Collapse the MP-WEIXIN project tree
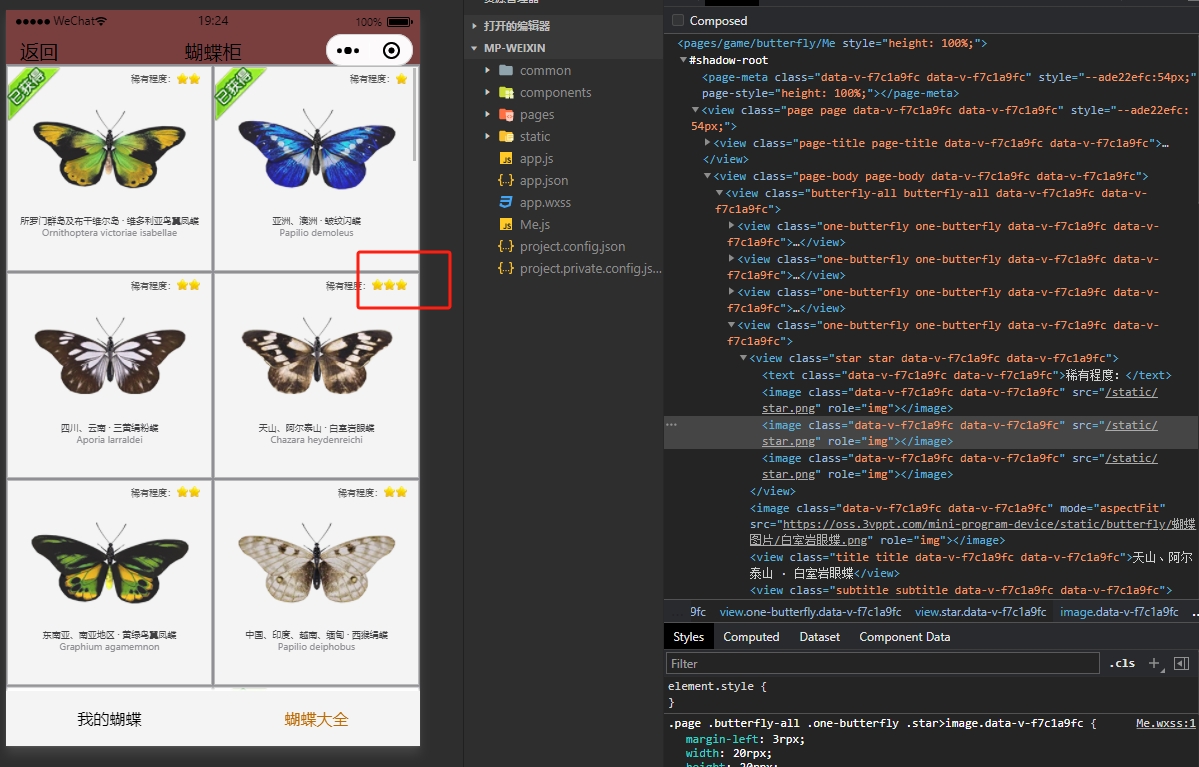Screen dimensions: 1199x767 [474, 48]
